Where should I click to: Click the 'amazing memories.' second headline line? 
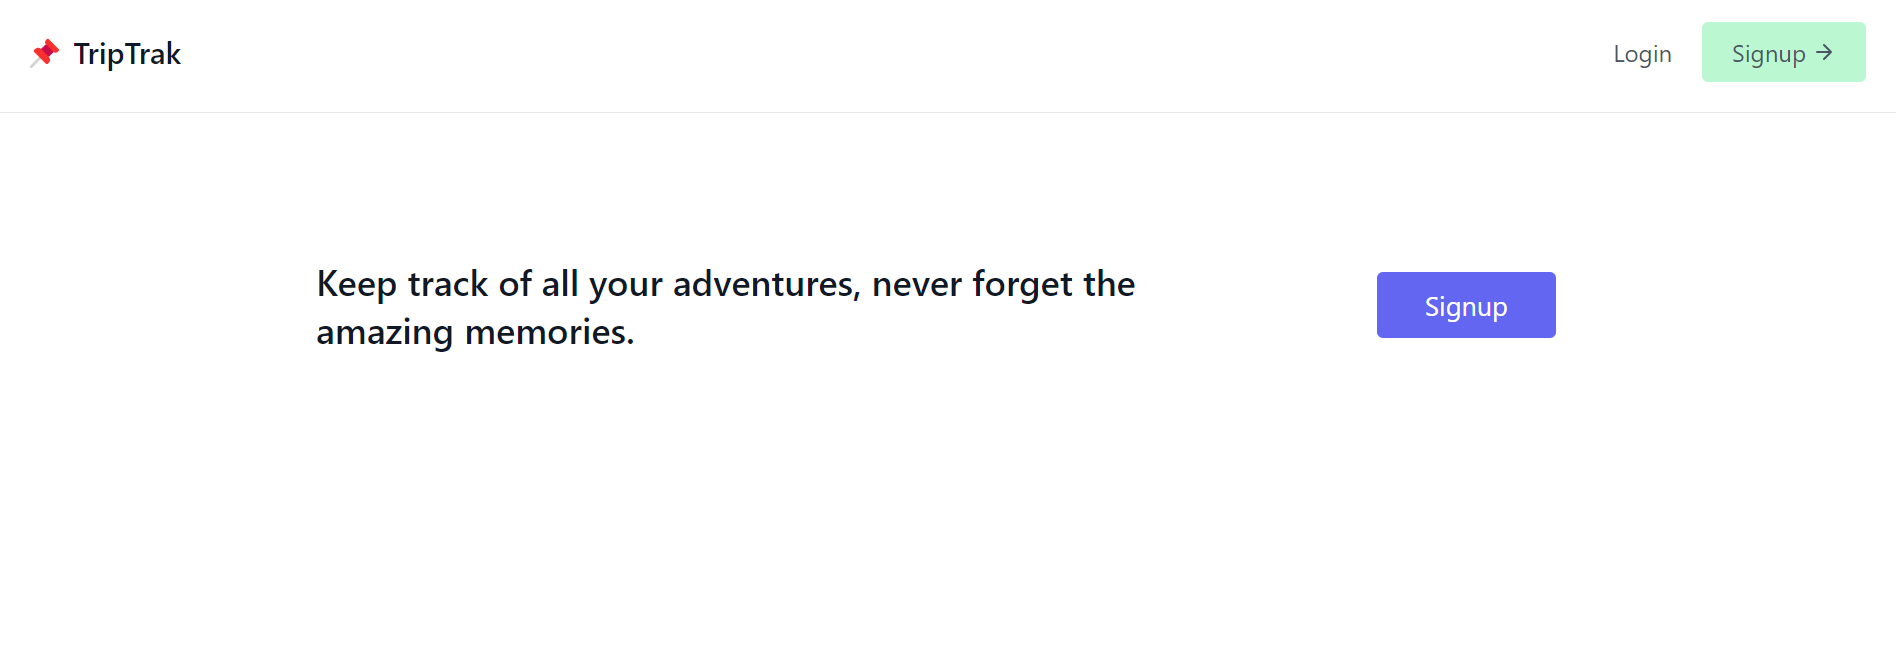coord(475,332)
